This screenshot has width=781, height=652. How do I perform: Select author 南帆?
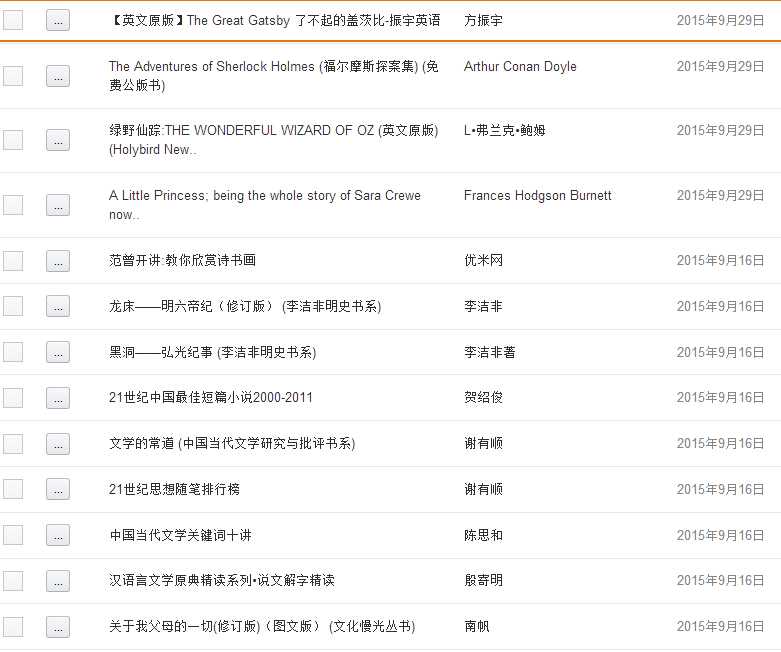(477, 626)
